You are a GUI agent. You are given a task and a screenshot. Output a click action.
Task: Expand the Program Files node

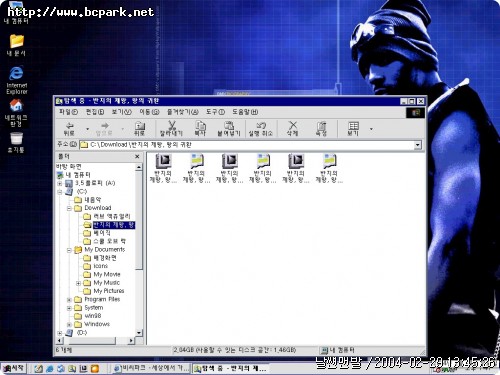tap(69, 300)
